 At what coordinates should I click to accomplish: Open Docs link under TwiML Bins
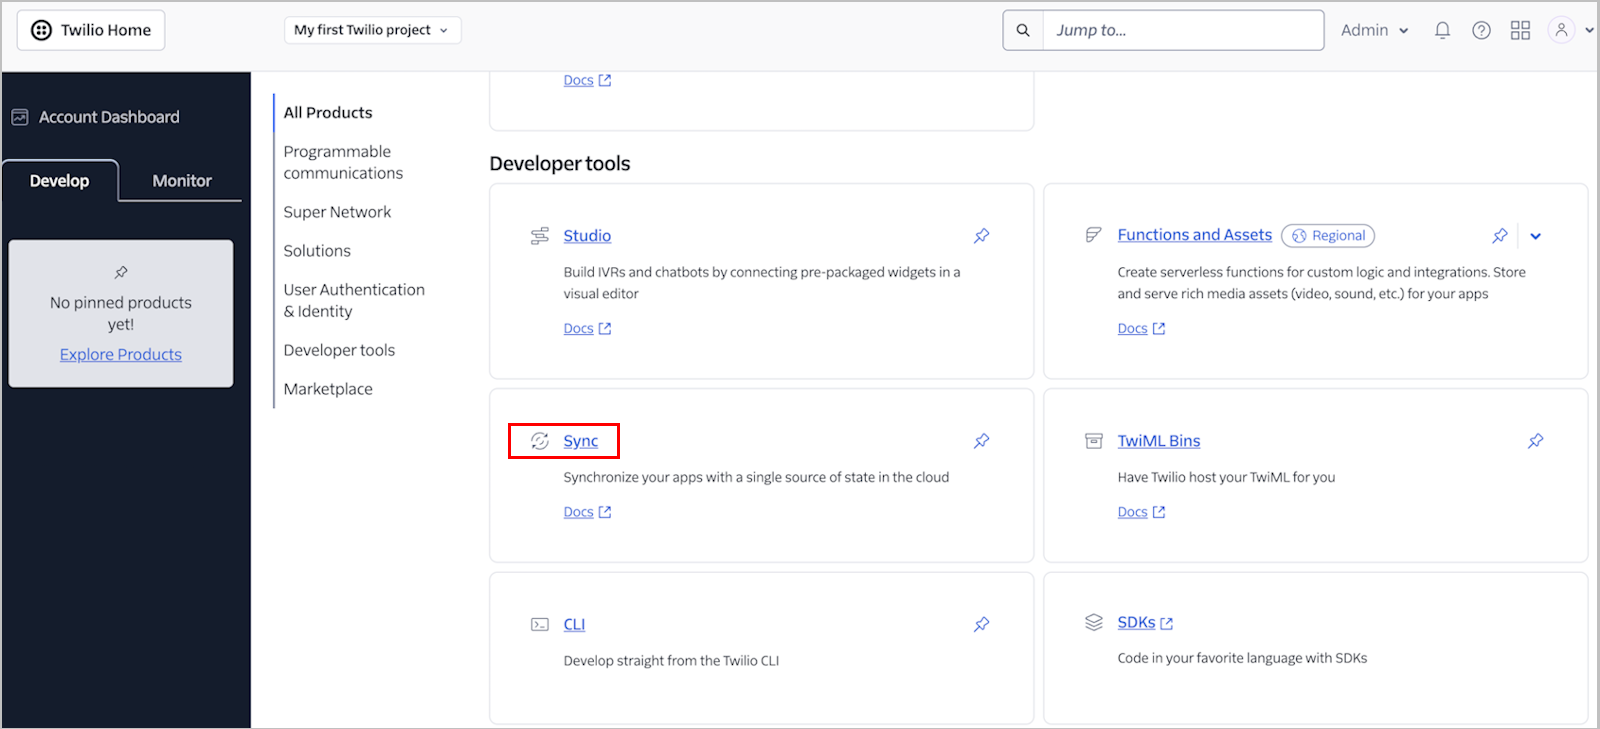(1141, 512)
